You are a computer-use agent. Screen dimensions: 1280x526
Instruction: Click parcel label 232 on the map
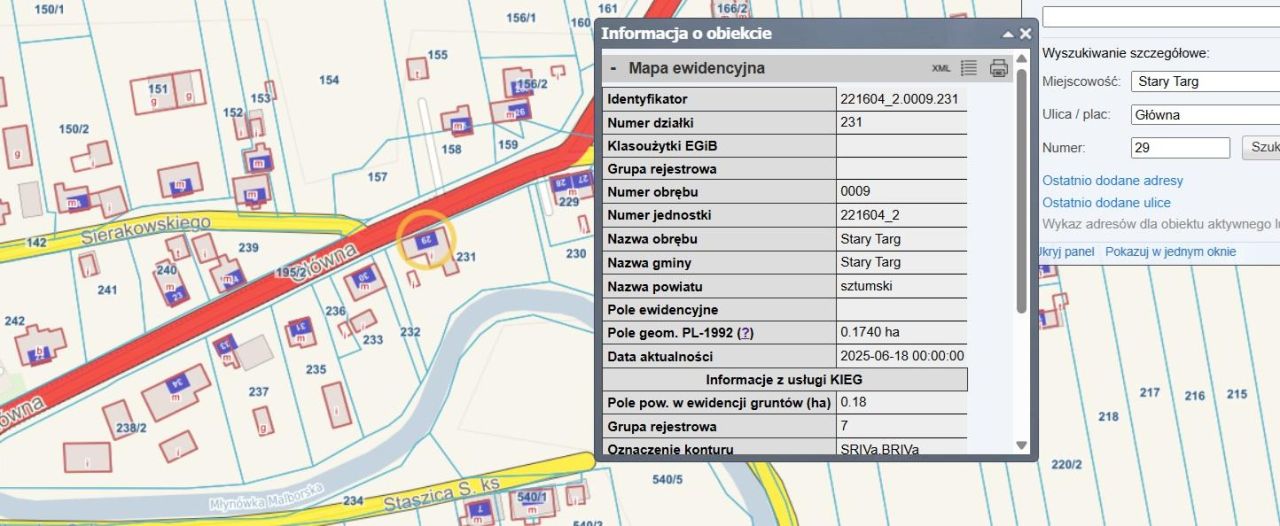click(410, 332)
